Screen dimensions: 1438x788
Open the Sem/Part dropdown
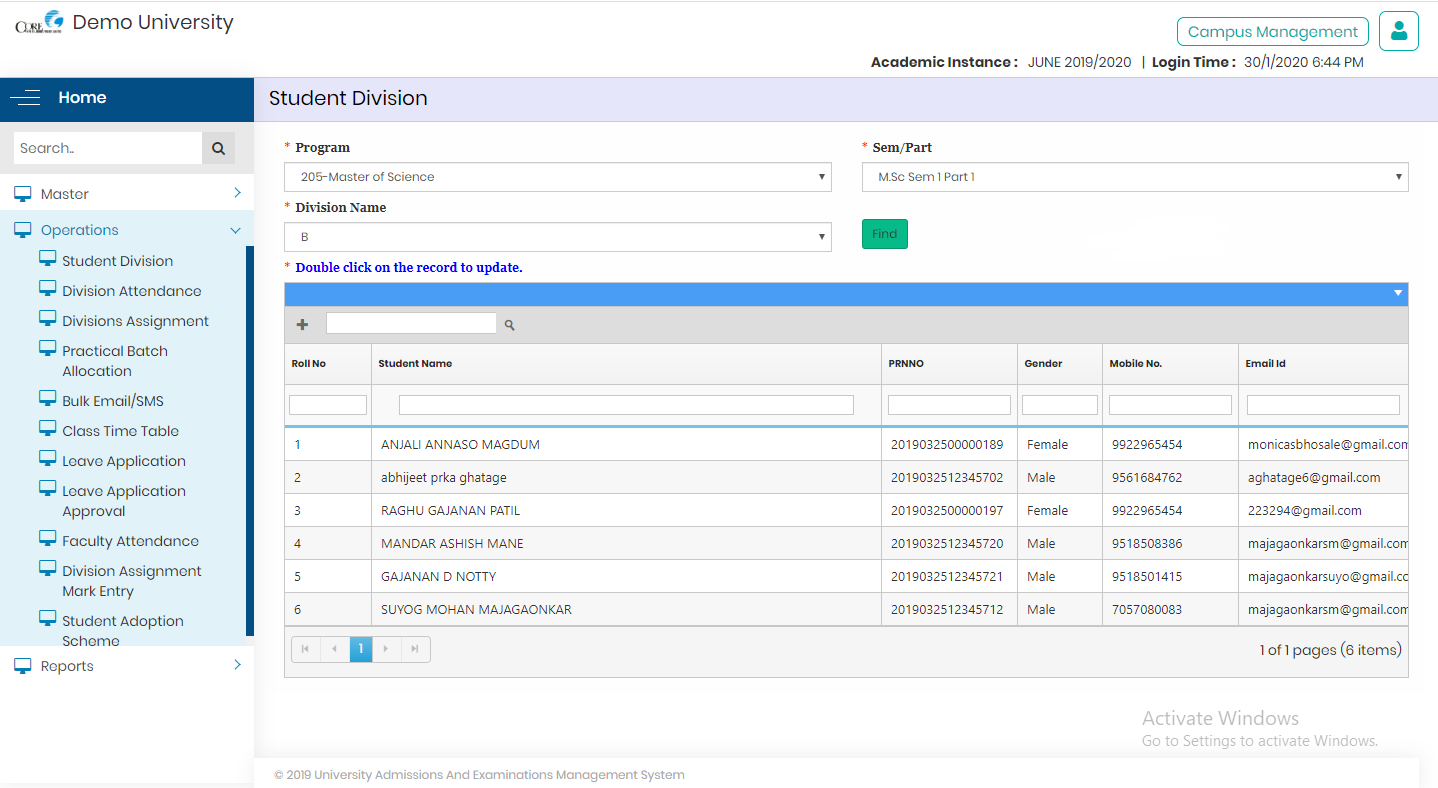[1134, 177]
